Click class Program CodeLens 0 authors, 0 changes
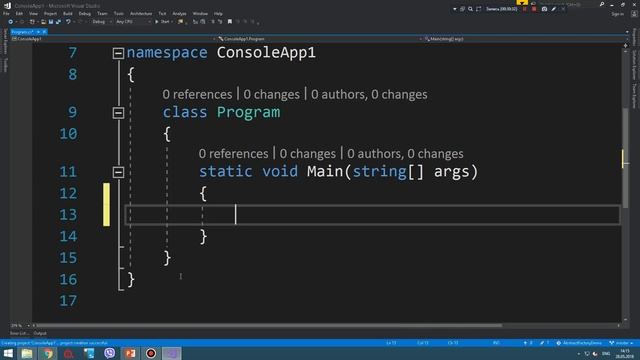The width and height of the screenshot is (640, 360). (369, 94)
